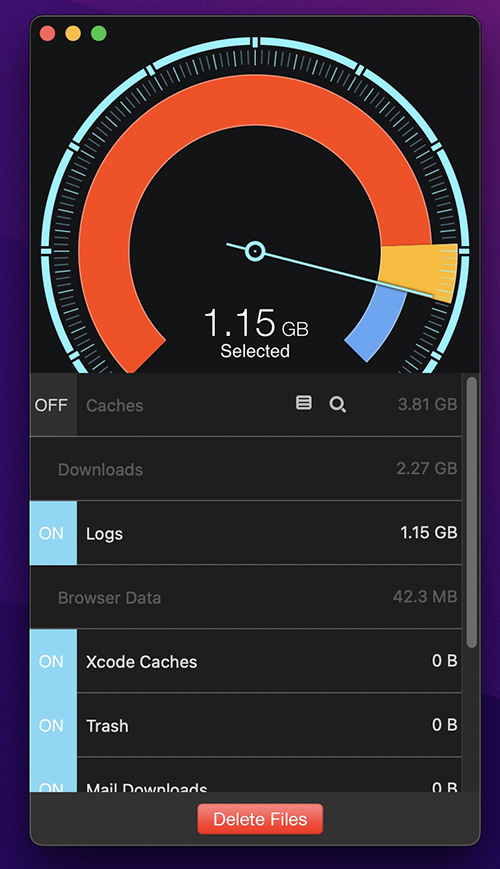This screenshot has width=500, height=869.
Task: Select the Downloads row
Action: 246,469
